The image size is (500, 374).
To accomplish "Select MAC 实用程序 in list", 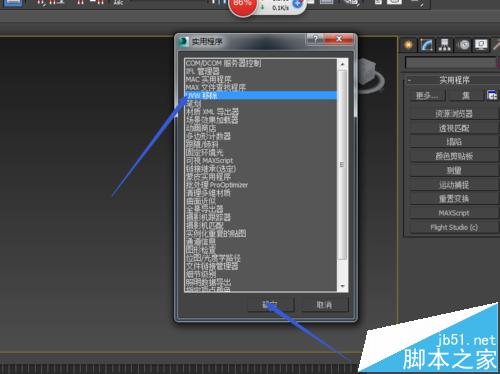I will pyautogui.click(x=261, y=79).
